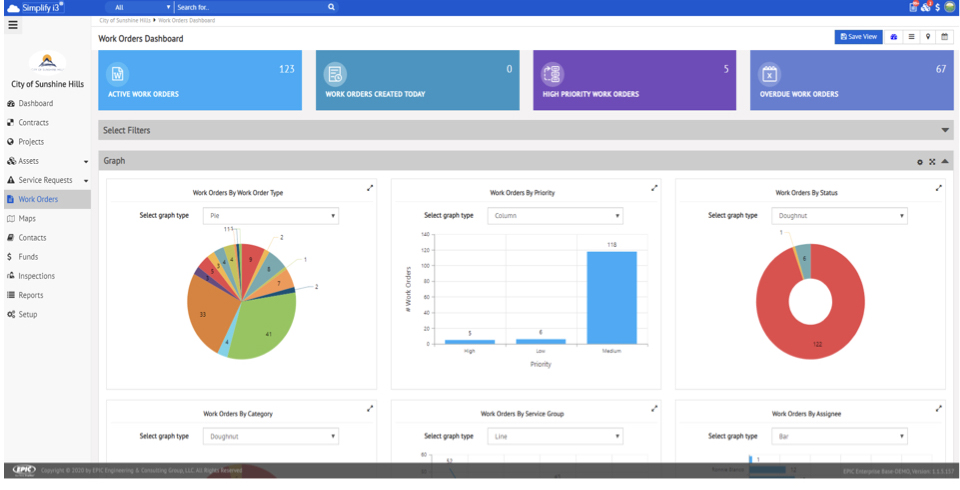Toggle the hamburger sidebar menu

pos(13,26)
